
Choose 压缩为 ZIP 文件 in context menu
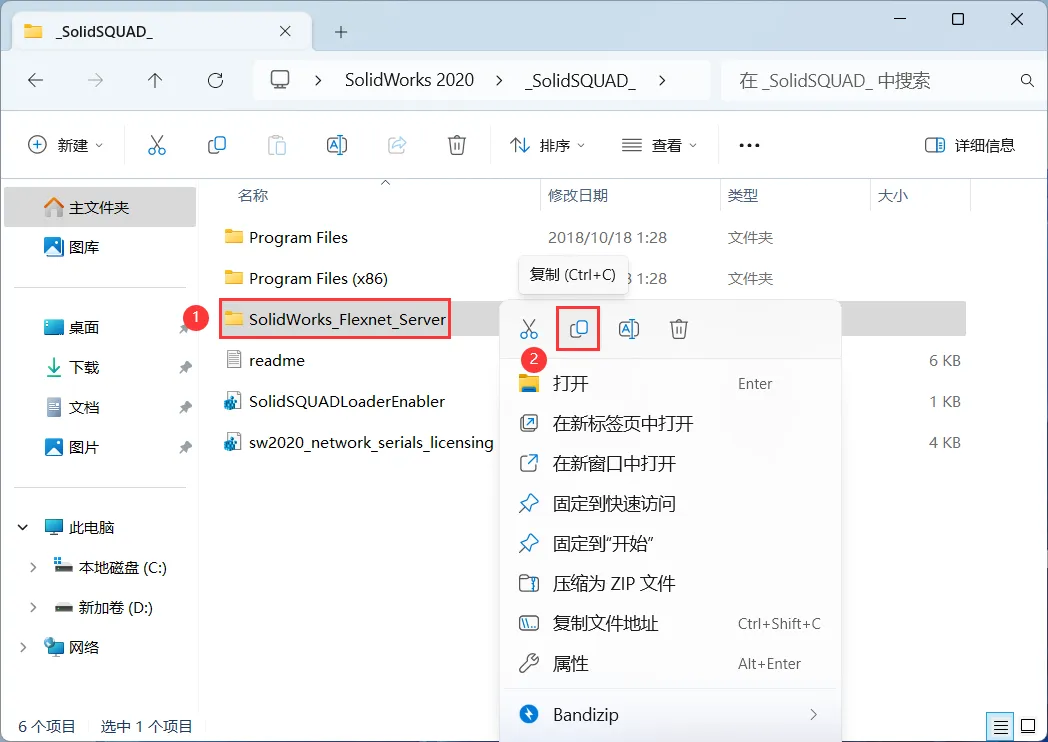670,584
